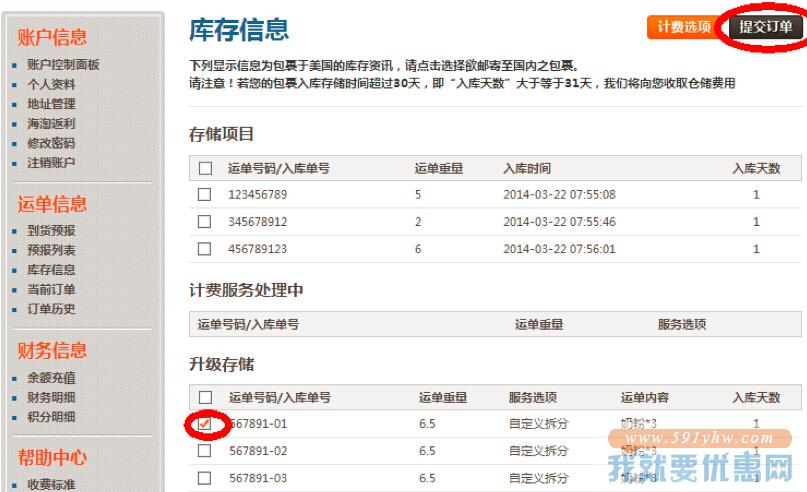This screenshot has height=492, width=807.
Task: Open 订单历史 in the sidebar
Action: point(51,309)
